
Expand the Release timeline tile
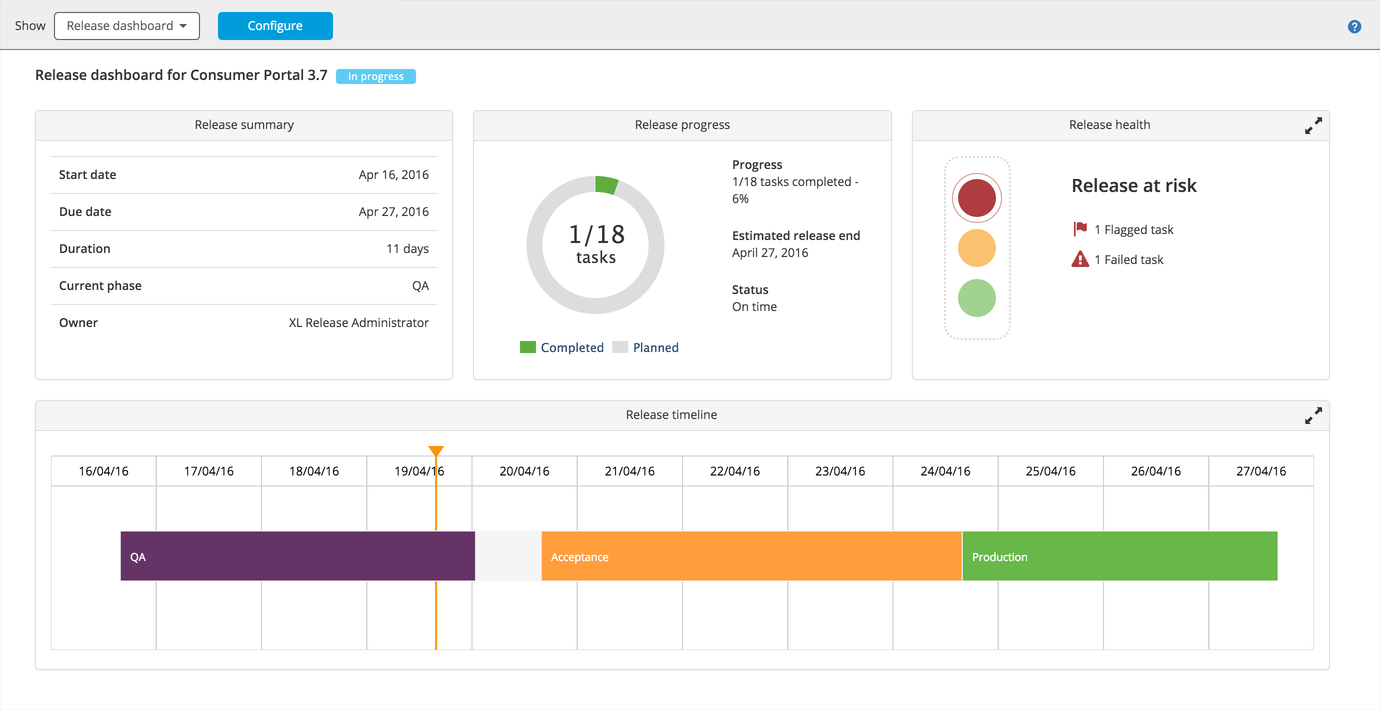click(x=1313, y=416)
